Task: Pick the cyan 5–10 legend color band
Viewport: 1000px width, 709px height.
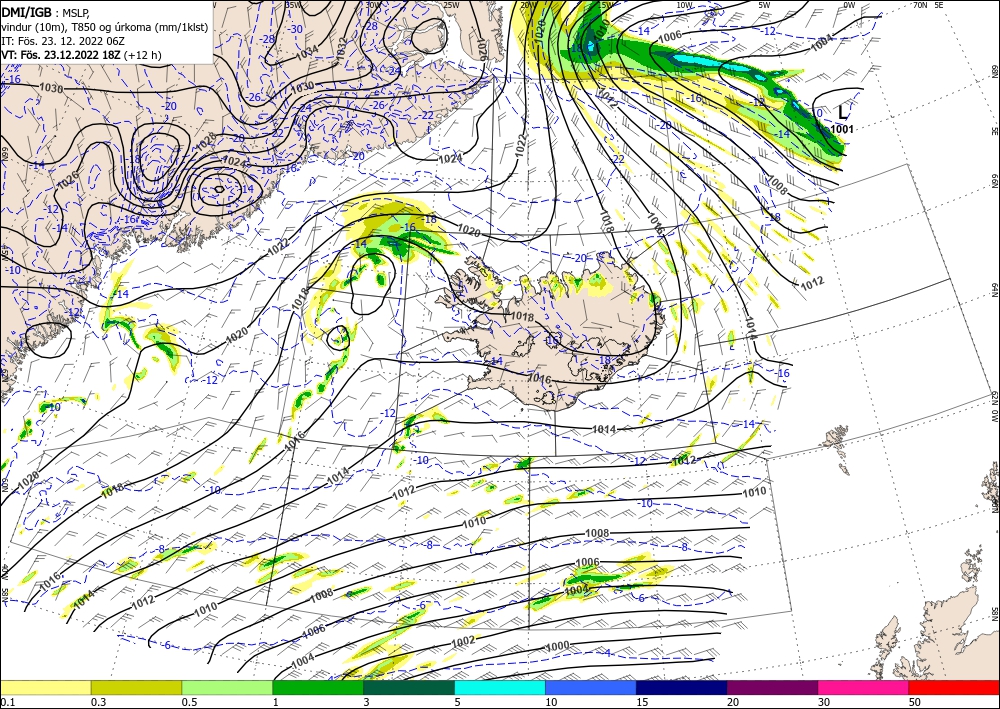Action: 500,687
